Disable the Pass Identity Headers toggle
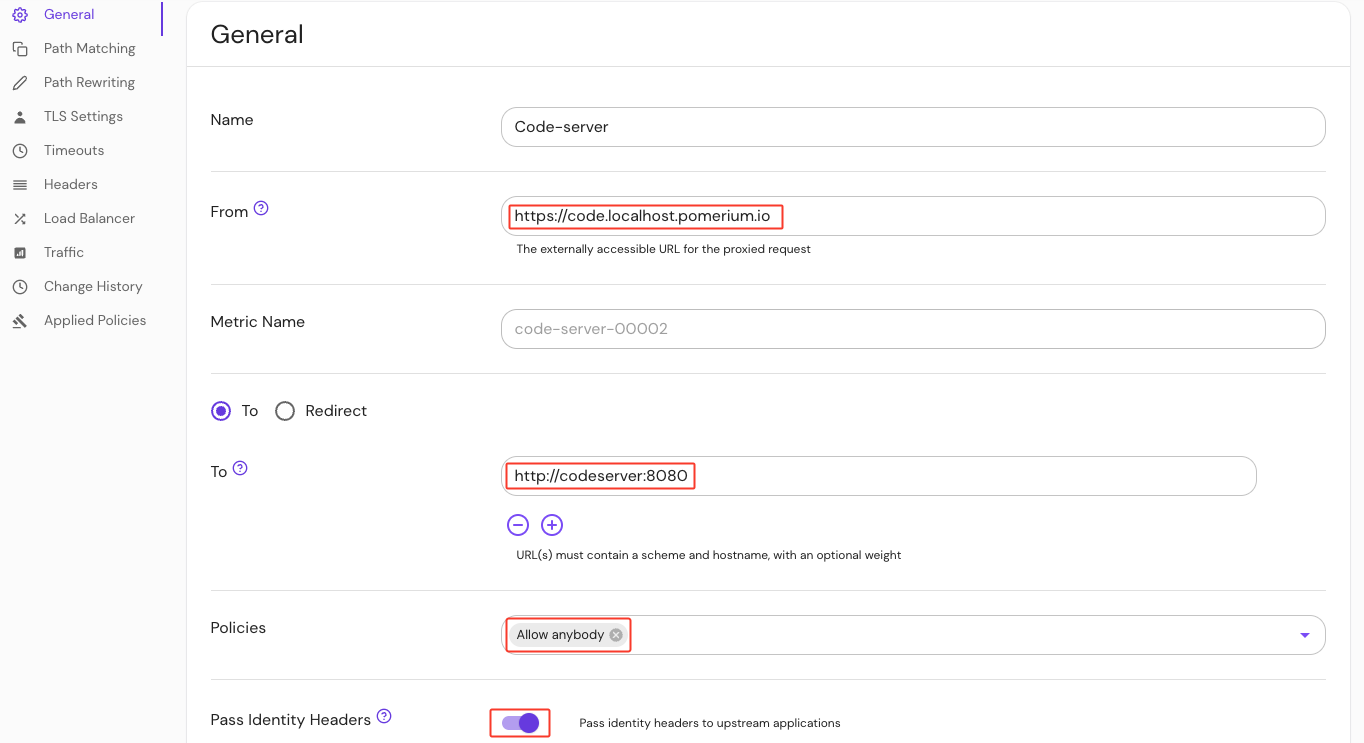This screenshot has height=743, width=1364. [520, 723]
